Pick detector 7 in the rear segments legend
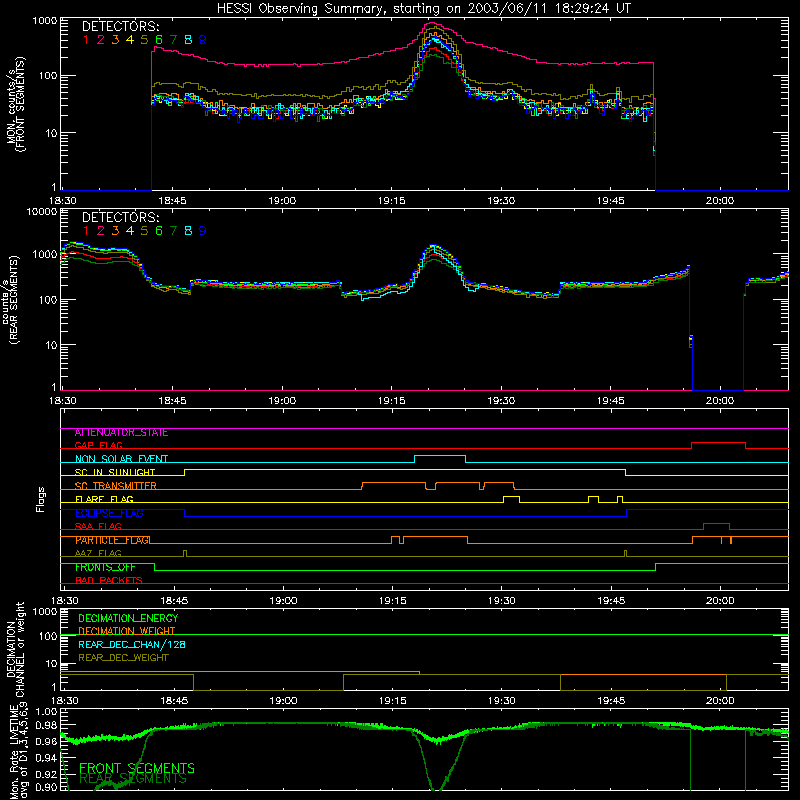Viewport: 800px width, 800px height. pos(173,231)
